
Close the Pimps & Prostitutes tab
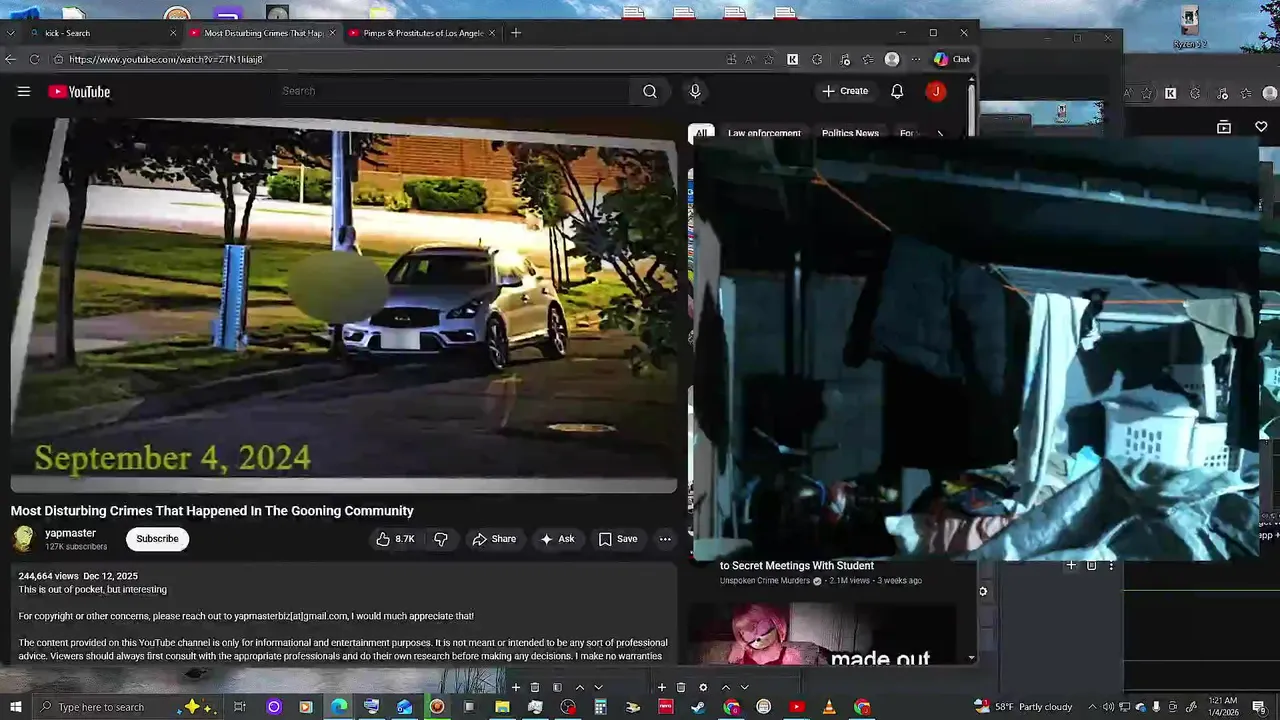coord(492,33)
